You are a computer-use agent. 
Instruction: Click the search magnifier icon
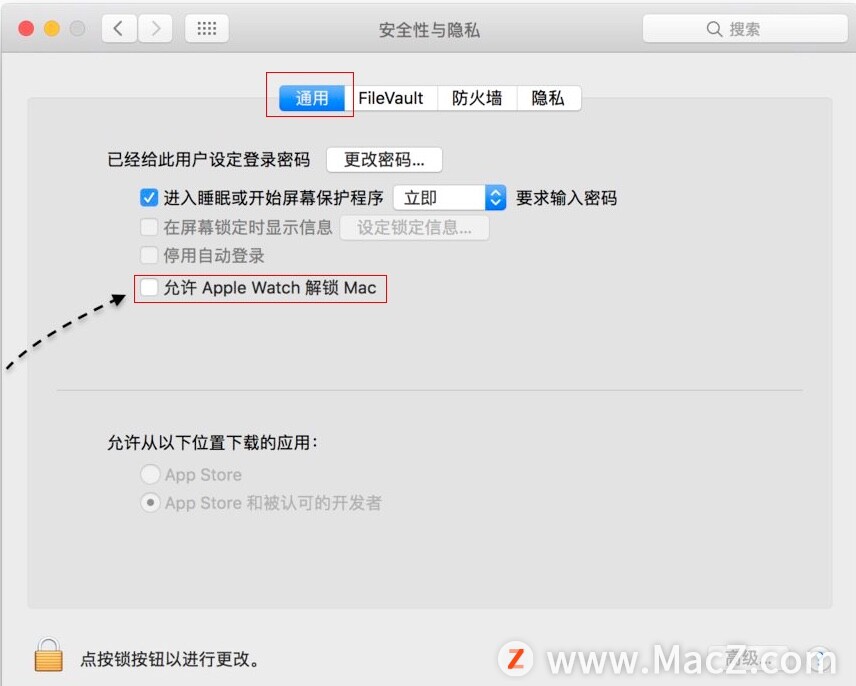click(x=714, y=29)
